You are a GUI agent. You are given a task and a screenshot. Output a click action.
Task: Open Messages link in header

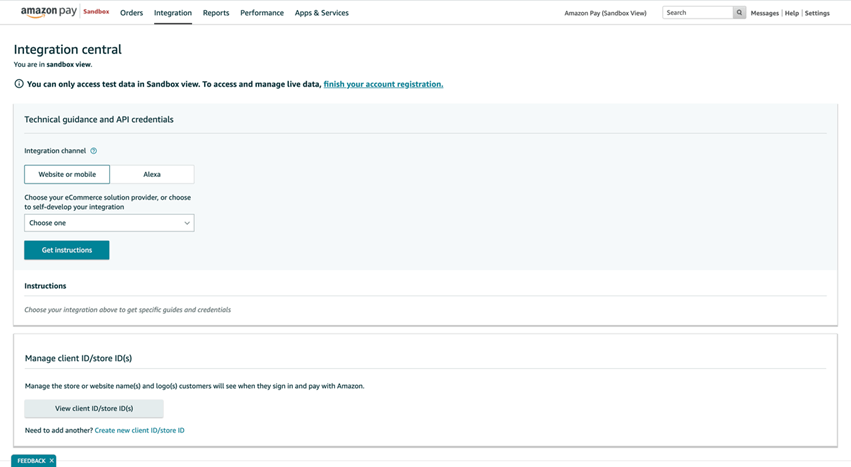click(x=765, y=13)
